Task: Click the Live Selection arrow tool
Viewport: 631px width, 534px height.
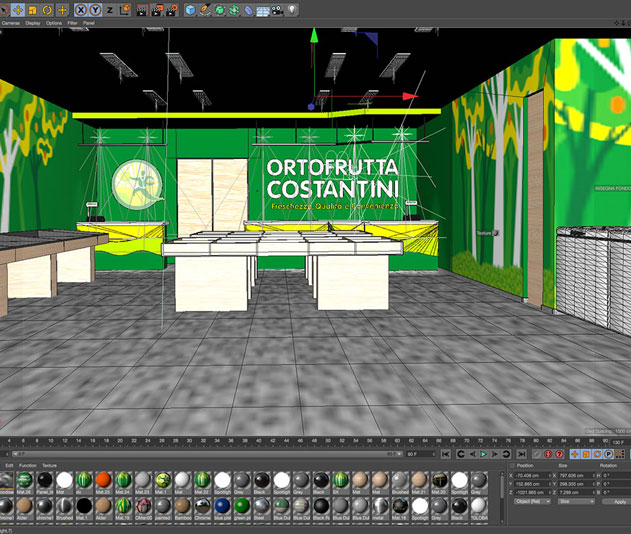Action: (4, 10)
